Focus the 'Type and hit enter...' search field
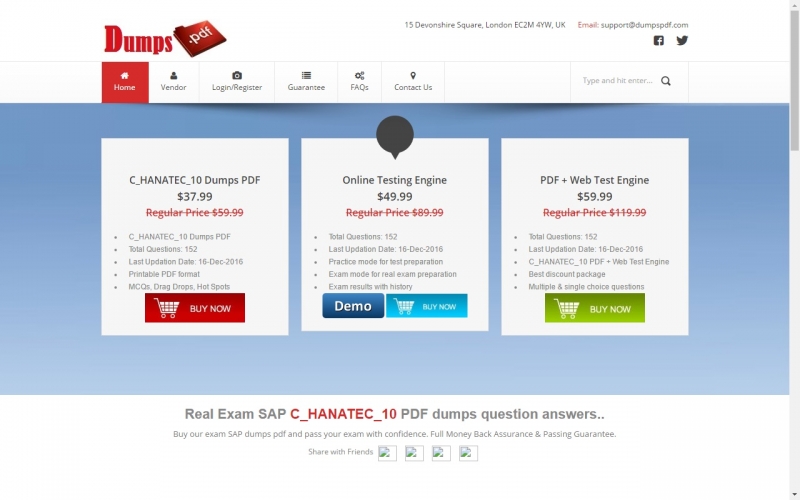Viewport: 800px width, 500px height. [x=618, y=81]
